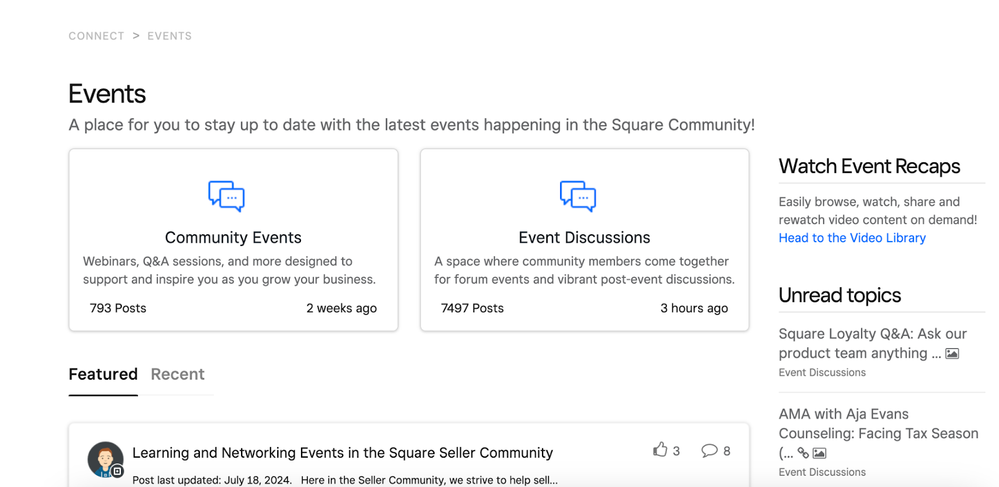
Task: Click image icon beside AMA Aja Evans topic
Action: [819, 453]
